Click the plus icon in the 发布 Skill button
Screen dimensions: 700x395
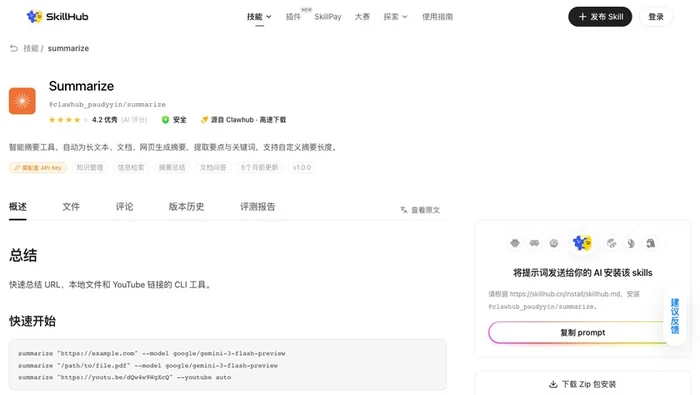click(582, 17)
